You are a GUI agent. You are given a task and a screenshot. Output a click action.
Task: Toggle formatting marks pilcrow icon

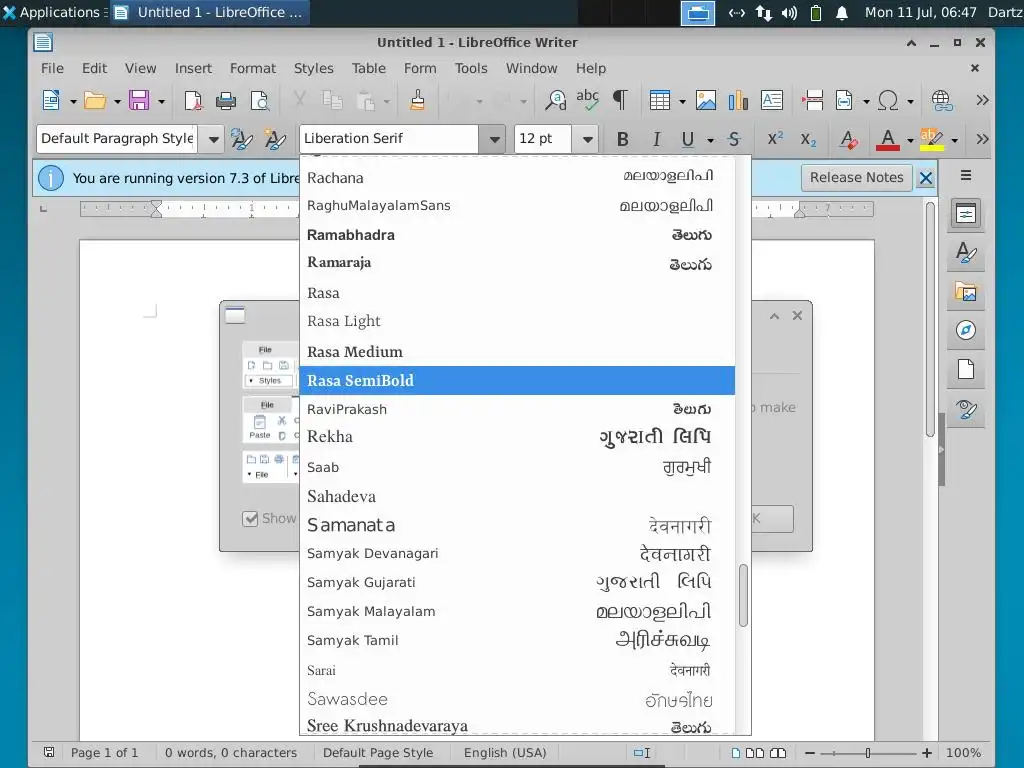point(620,101)
